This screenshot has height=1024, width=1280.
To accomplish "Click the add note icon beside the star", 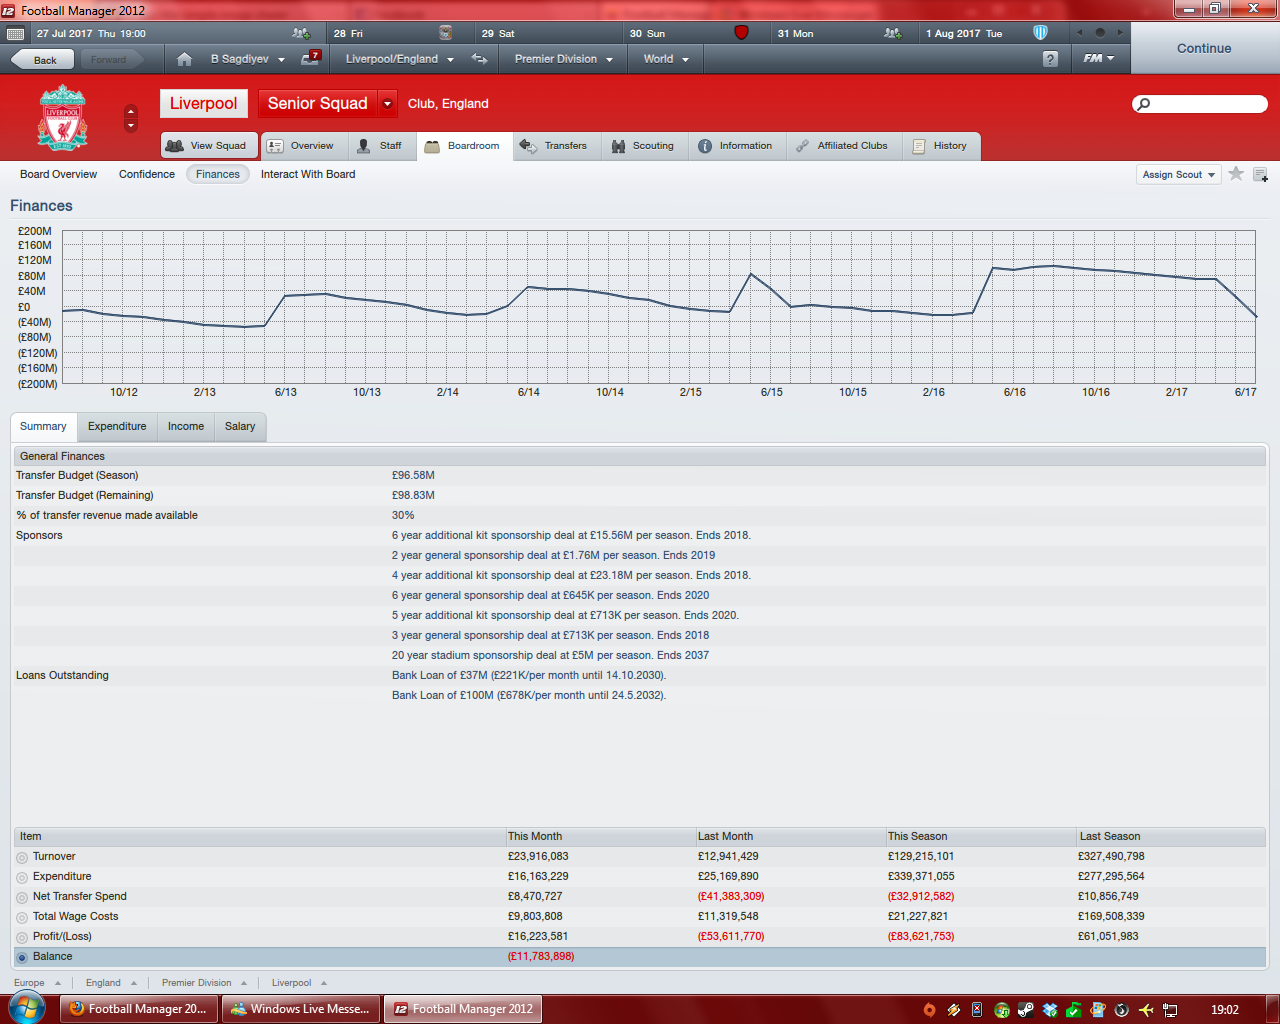I will (1260, 175).
